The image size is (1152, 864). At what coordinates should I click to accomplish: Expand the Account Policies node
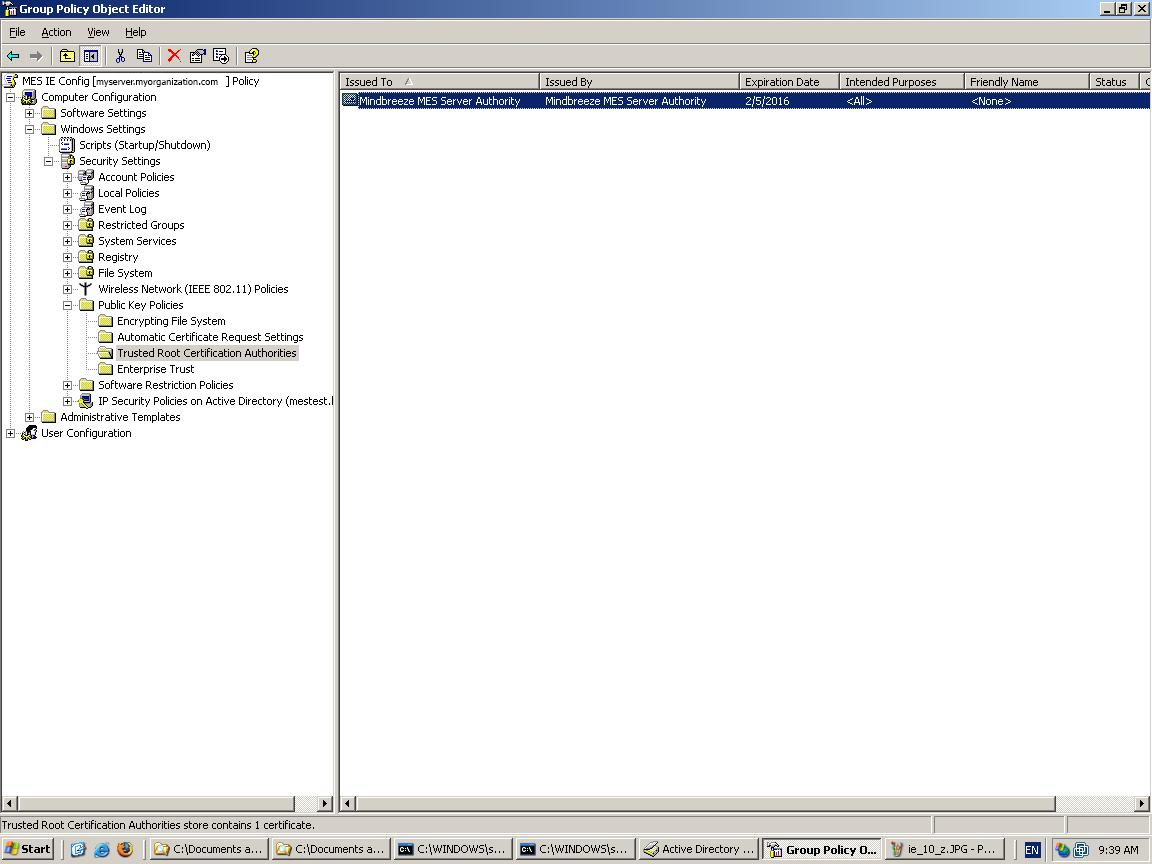click(68, 177)
